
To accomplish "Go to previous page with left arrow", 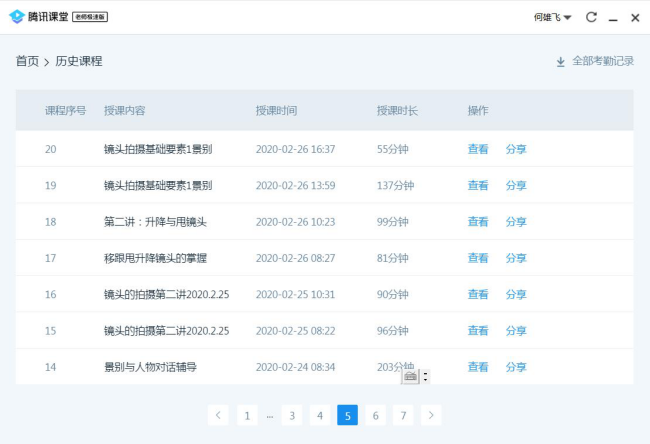I will point(219,415).
